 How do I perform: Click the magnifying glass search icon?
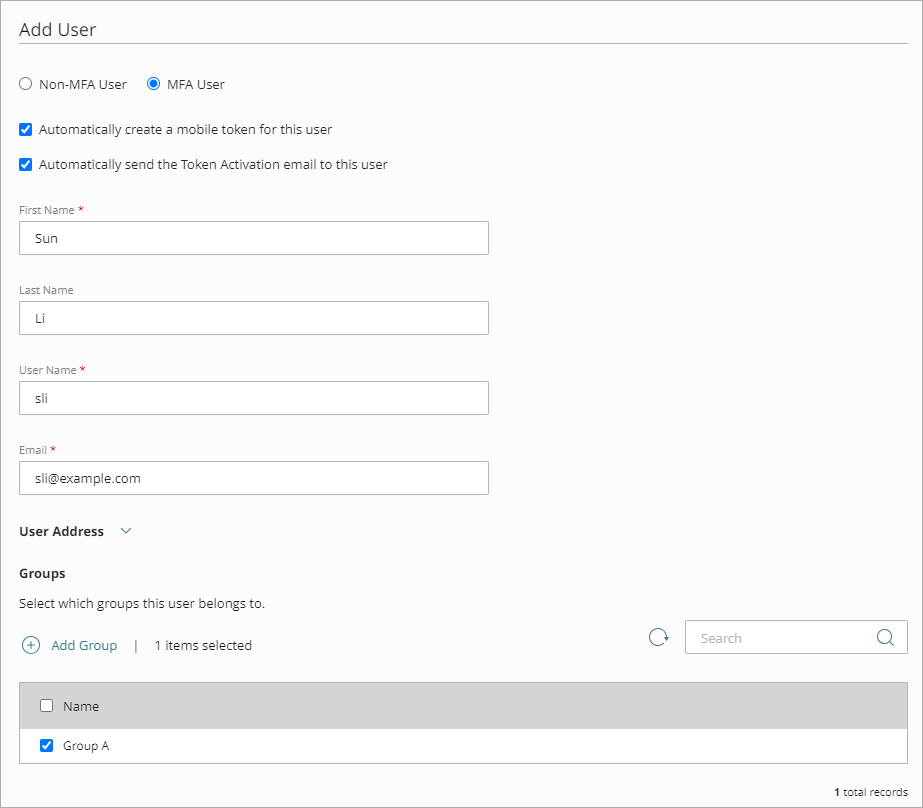(885, 638)
